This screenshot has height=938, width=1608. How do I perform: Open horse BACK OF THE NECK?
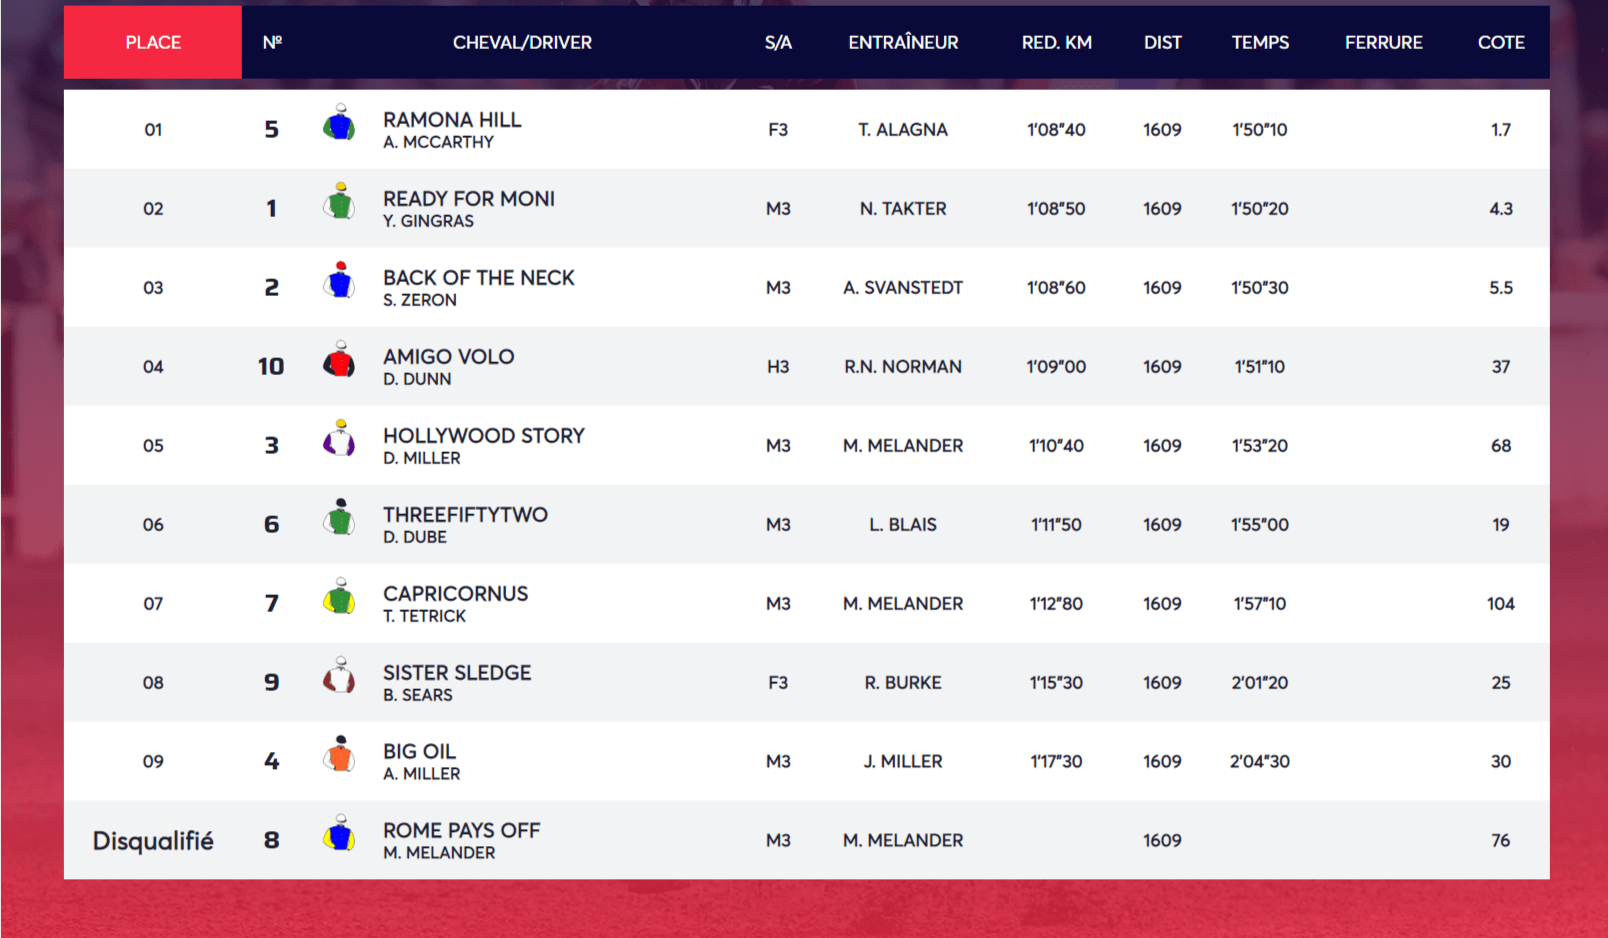click(479, 277)
